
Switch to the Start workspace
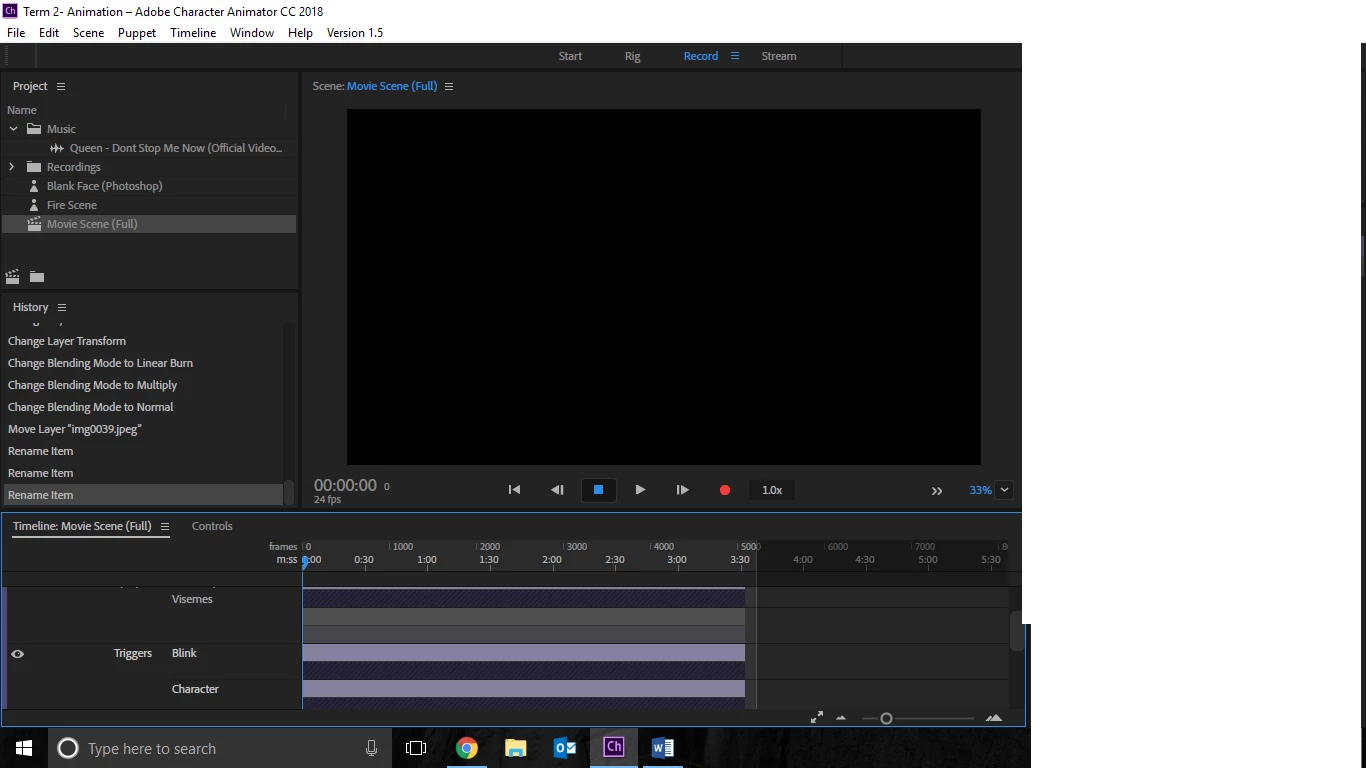click(x=570, y=56)
